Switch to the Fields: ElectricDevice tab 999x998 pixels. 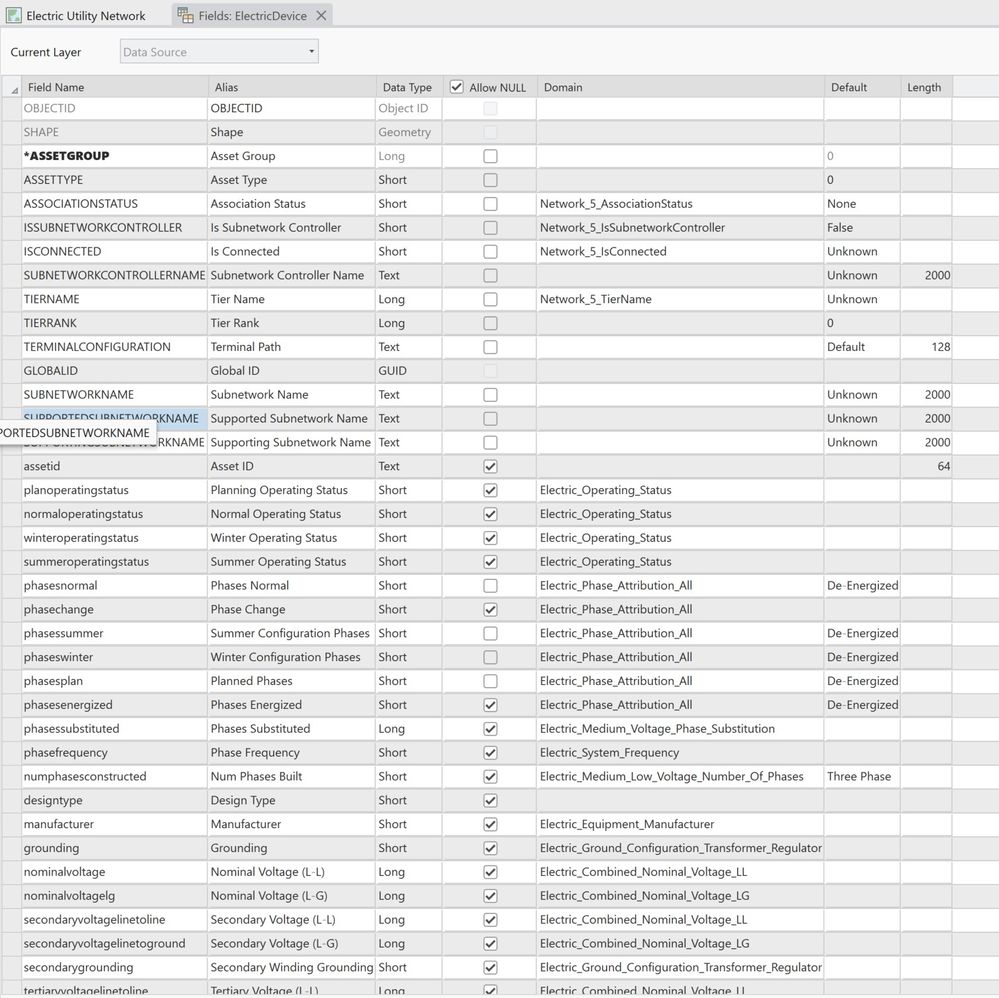[250, 16]
